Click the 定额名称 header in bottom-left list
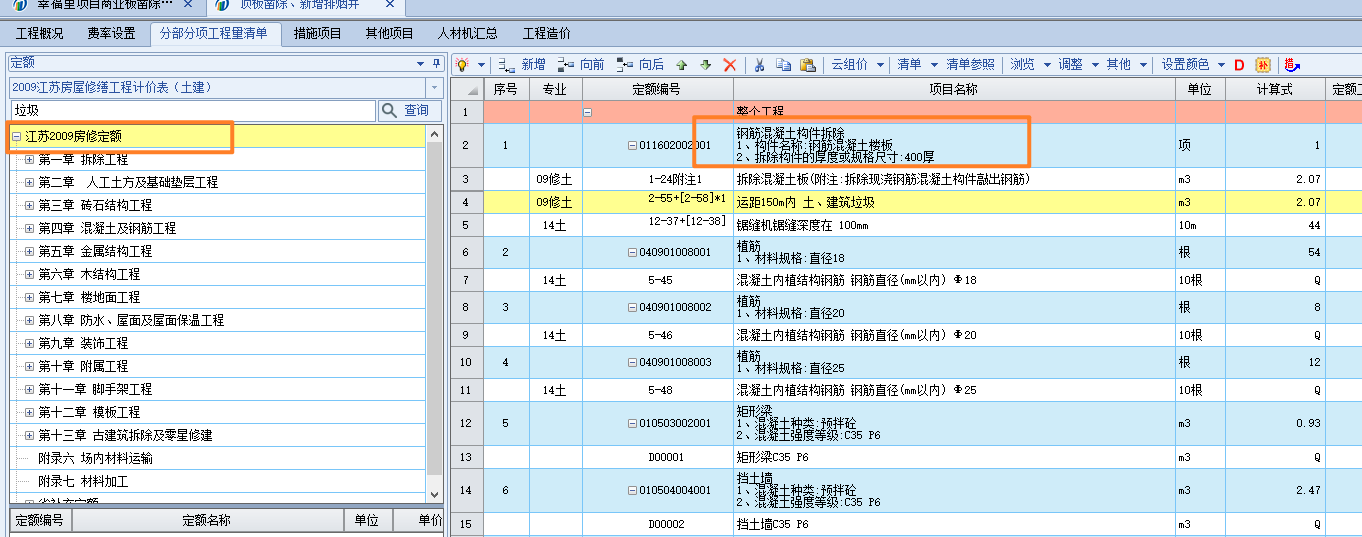The width and height of the screenshot is (1362, 537). (x=206, y=520)
